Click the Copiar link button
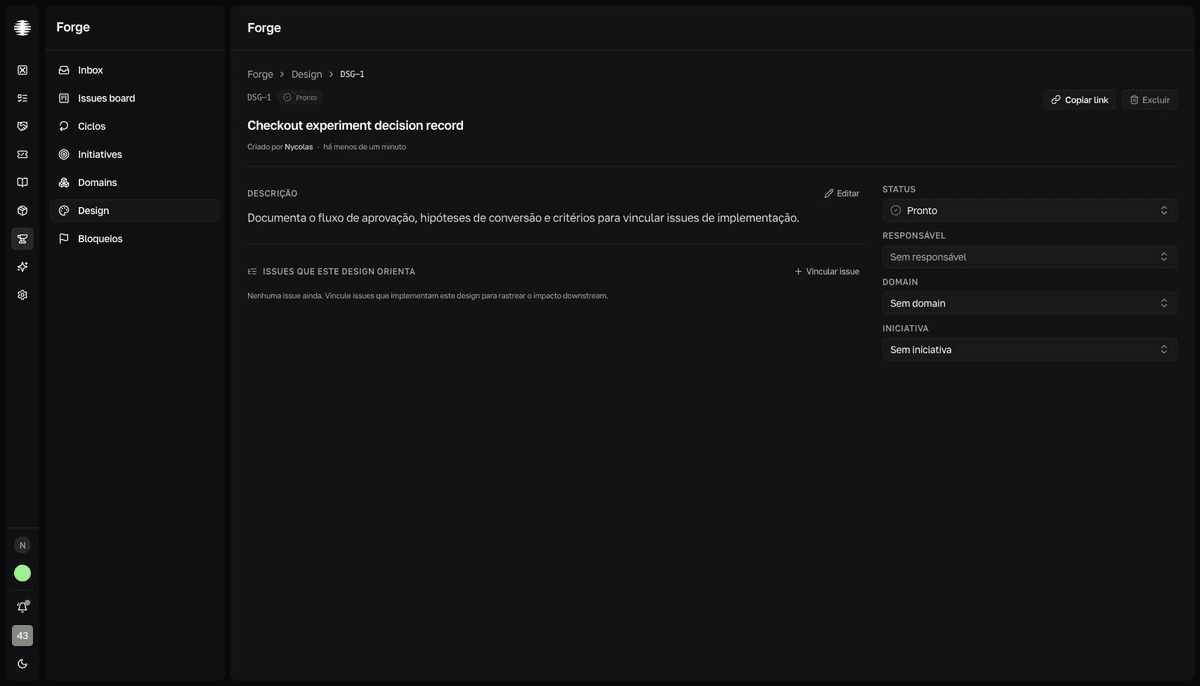 pyautogui.click(x=1080, y=100)
